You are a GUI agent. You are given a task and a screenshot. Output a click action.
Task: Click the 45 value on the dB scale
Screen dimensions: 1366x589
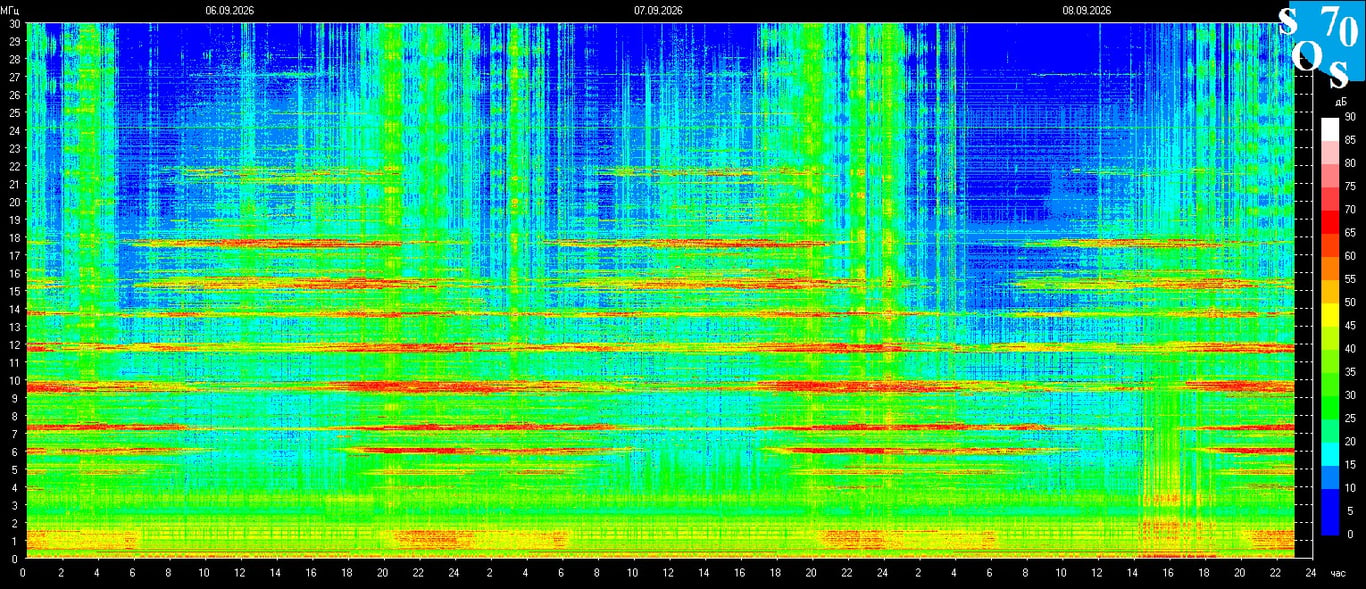1349,325
